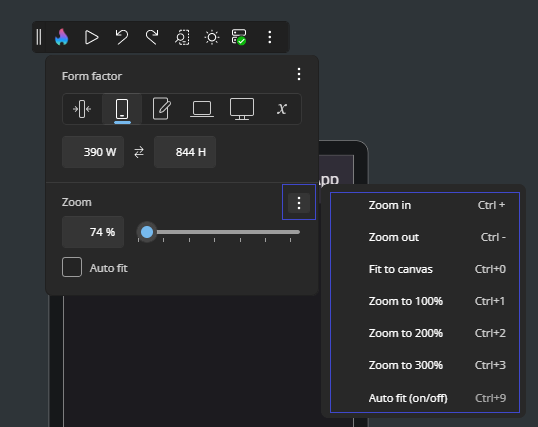
Task: Select the desktop monitor form factor
Action: (242, 109)
